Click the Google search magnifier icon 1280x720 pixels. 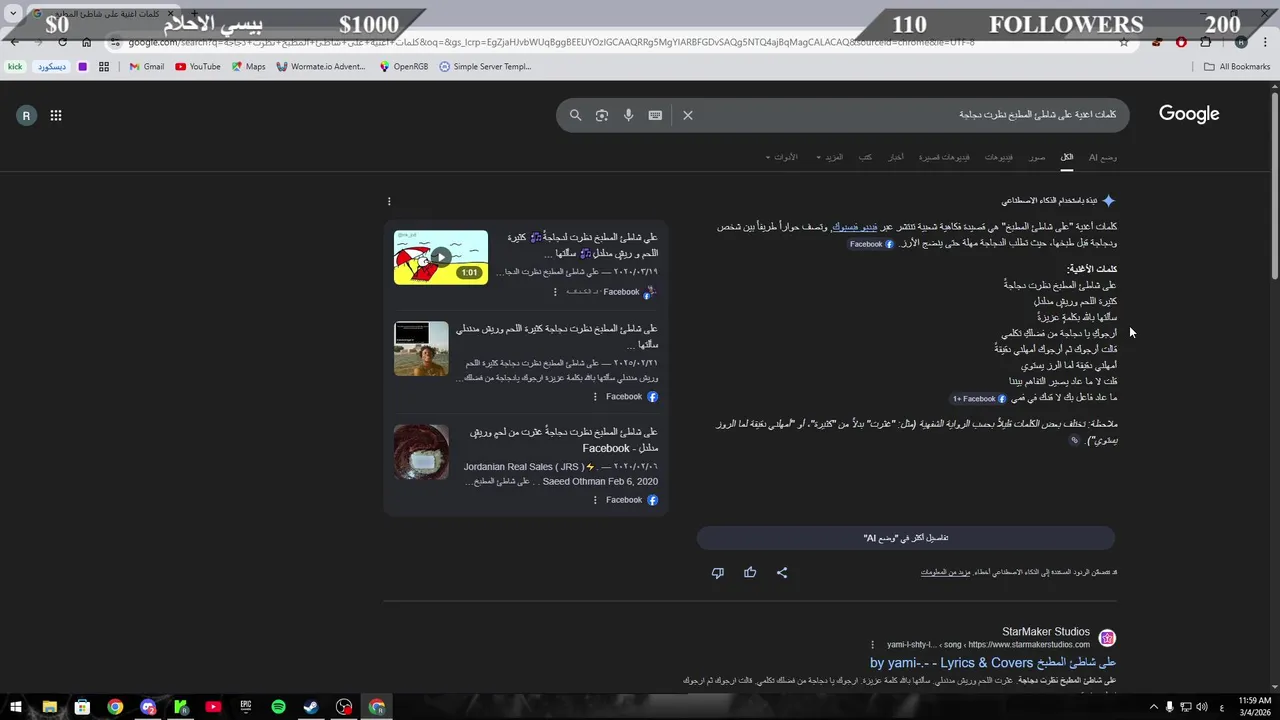(575, 115)
